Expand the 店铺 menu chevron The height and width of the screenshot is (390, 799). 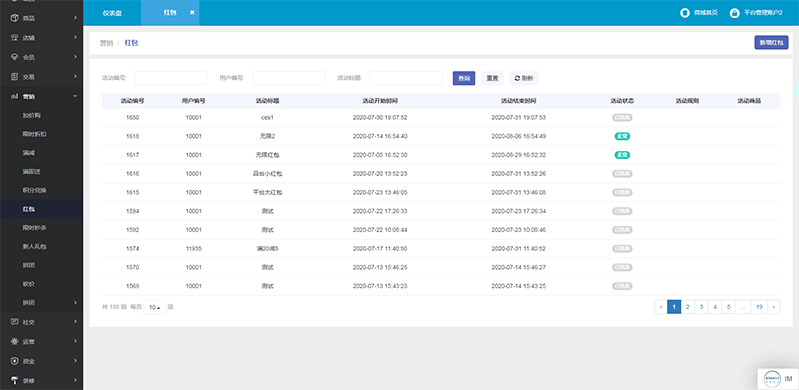[75, 38]
